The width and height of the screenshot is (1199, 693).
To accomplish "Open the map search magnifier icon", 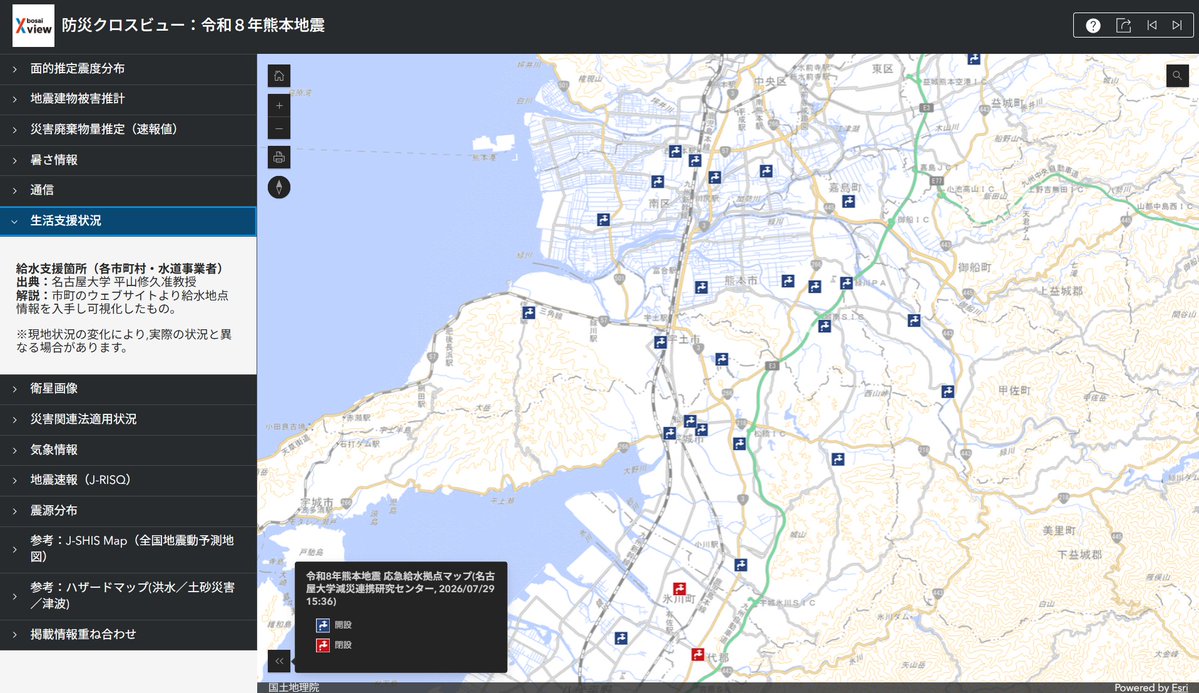I will (1177, 75).
